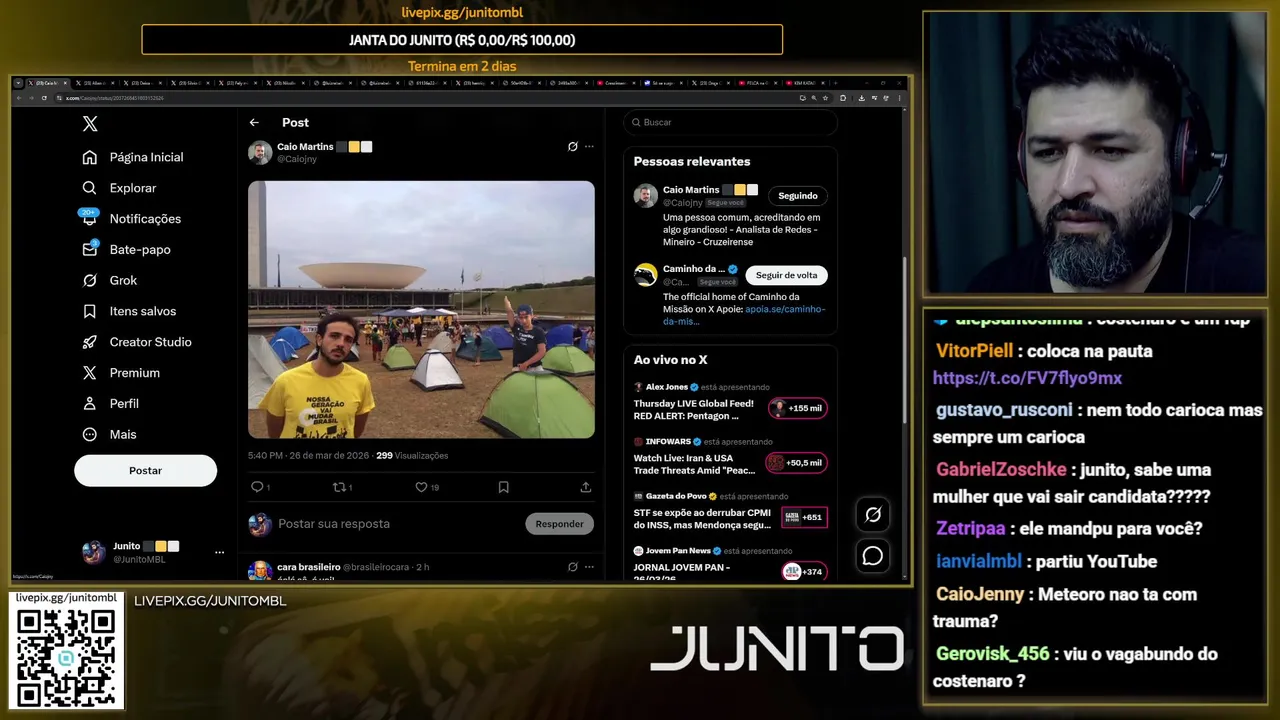The height and width of the screenshot is (720, 1280).
Task: Click the Responder button
Action: pos(559,524)
